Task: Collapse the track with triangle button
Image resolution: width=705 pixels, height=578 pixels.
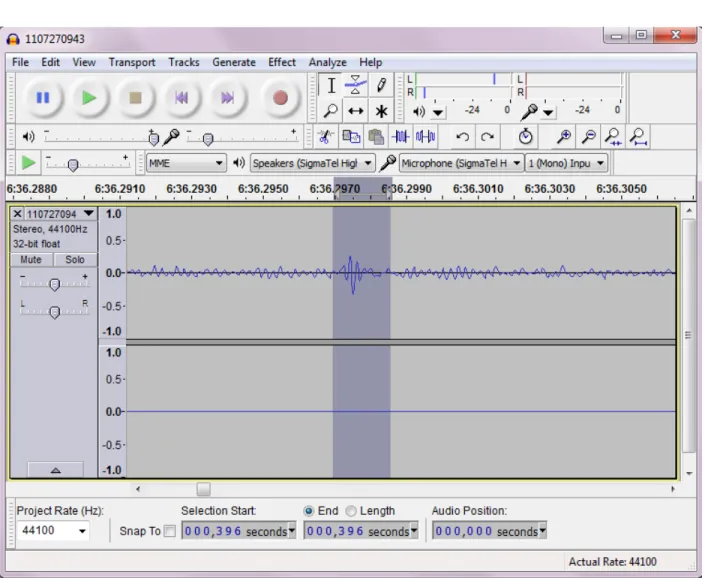Action: click(x=55, y=470)
